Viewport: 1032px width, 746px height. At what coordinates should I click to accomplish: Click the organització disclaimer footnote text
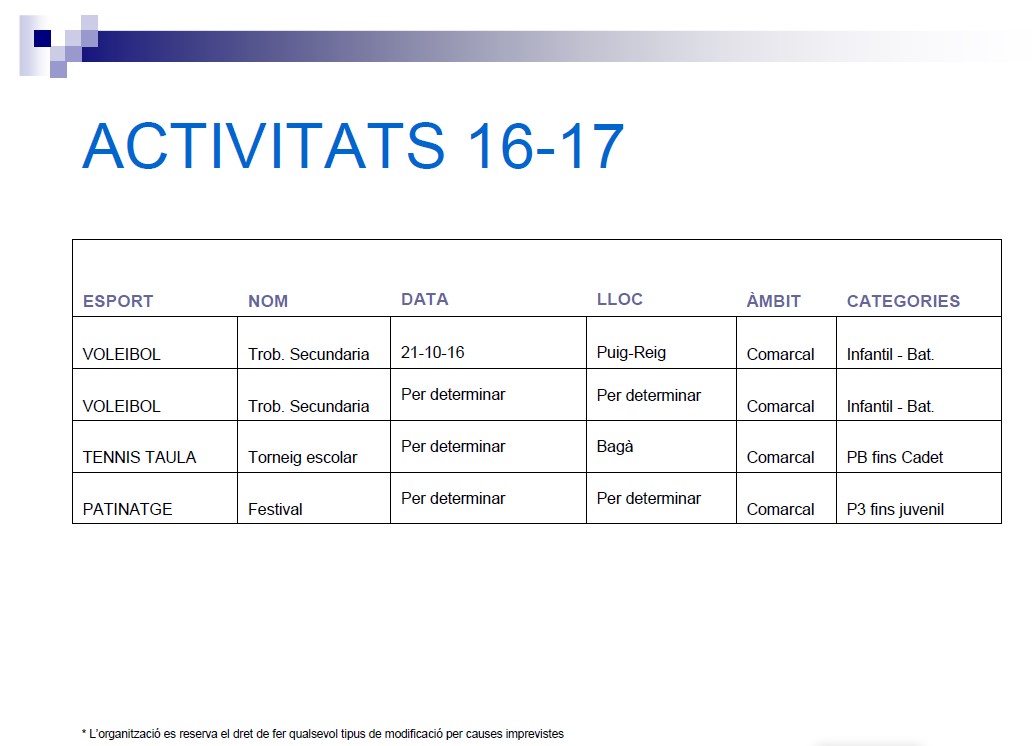tap(322, 733)
